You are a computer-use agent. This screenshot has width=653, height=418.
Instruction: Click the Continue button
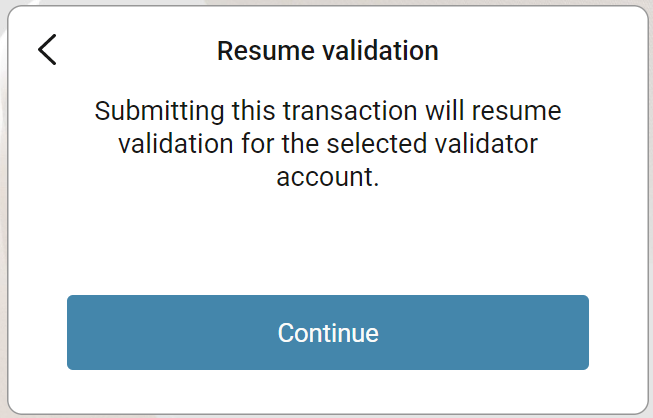[x=328, y=332]
